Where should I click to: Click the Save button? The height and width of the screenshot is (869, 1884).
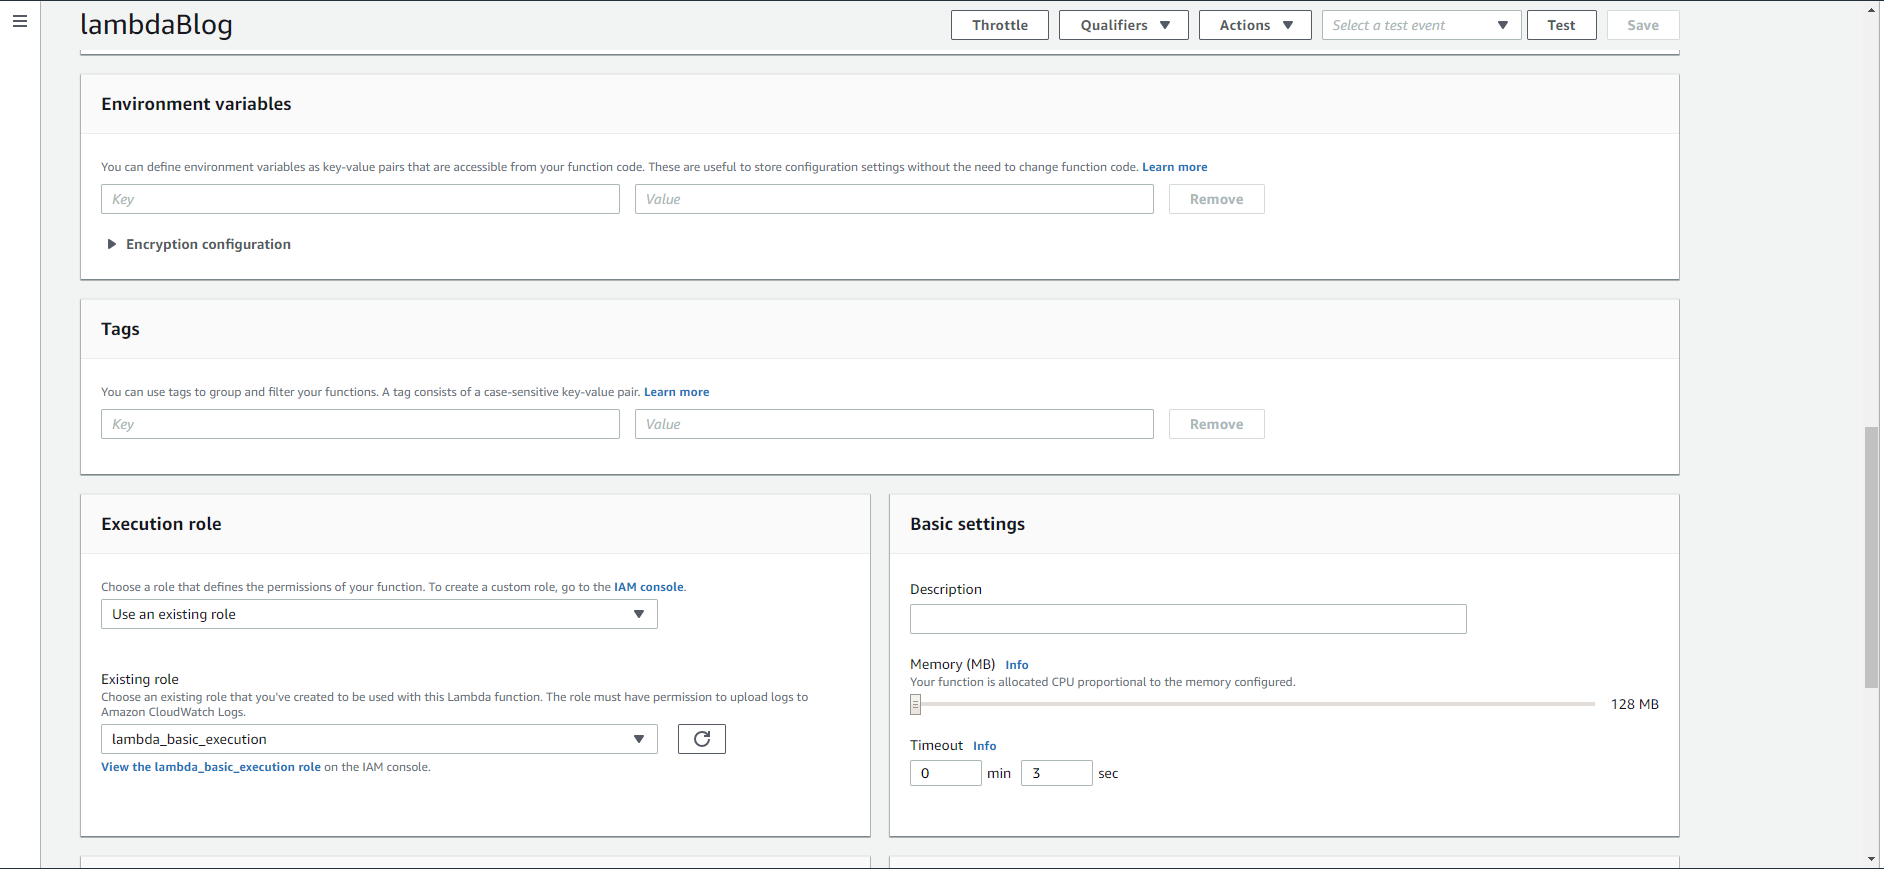1642,25
